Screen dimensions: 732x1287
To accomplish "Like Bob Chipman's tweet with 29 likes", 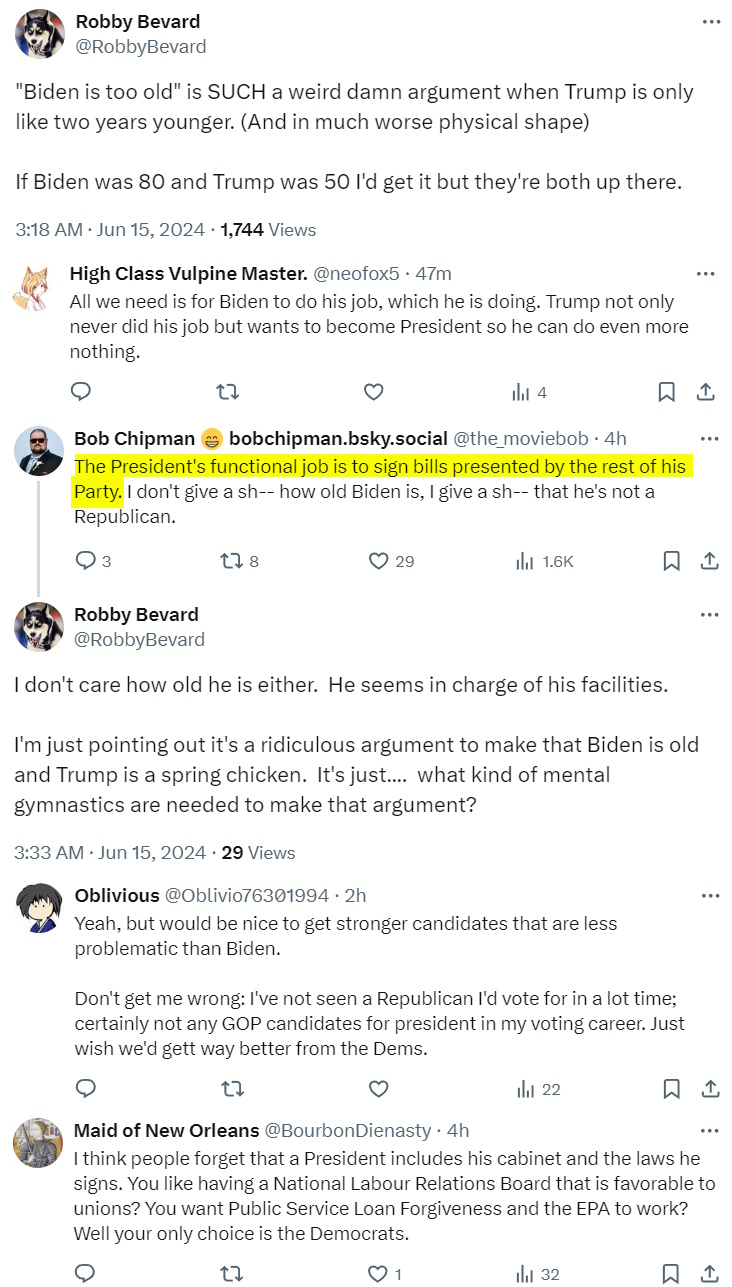I will point(378,561).
